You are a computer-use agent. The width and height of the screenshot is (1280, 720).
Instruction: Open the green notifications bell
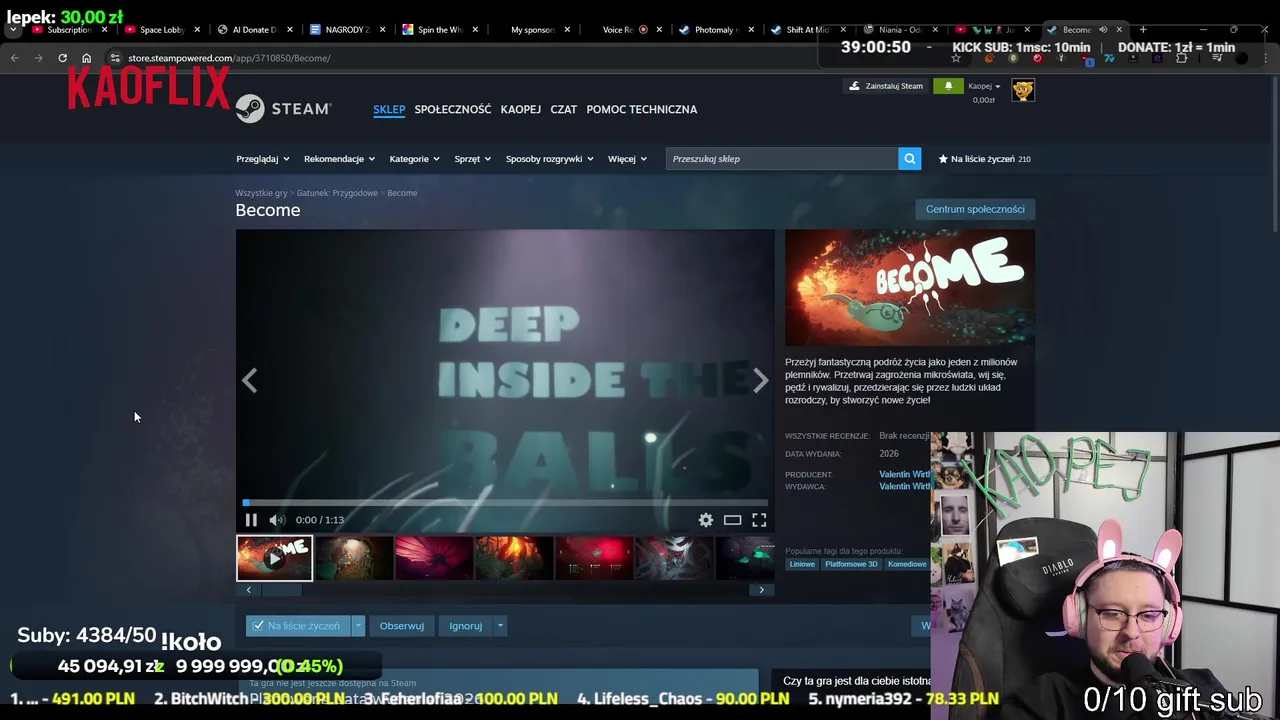coord(948,86)
